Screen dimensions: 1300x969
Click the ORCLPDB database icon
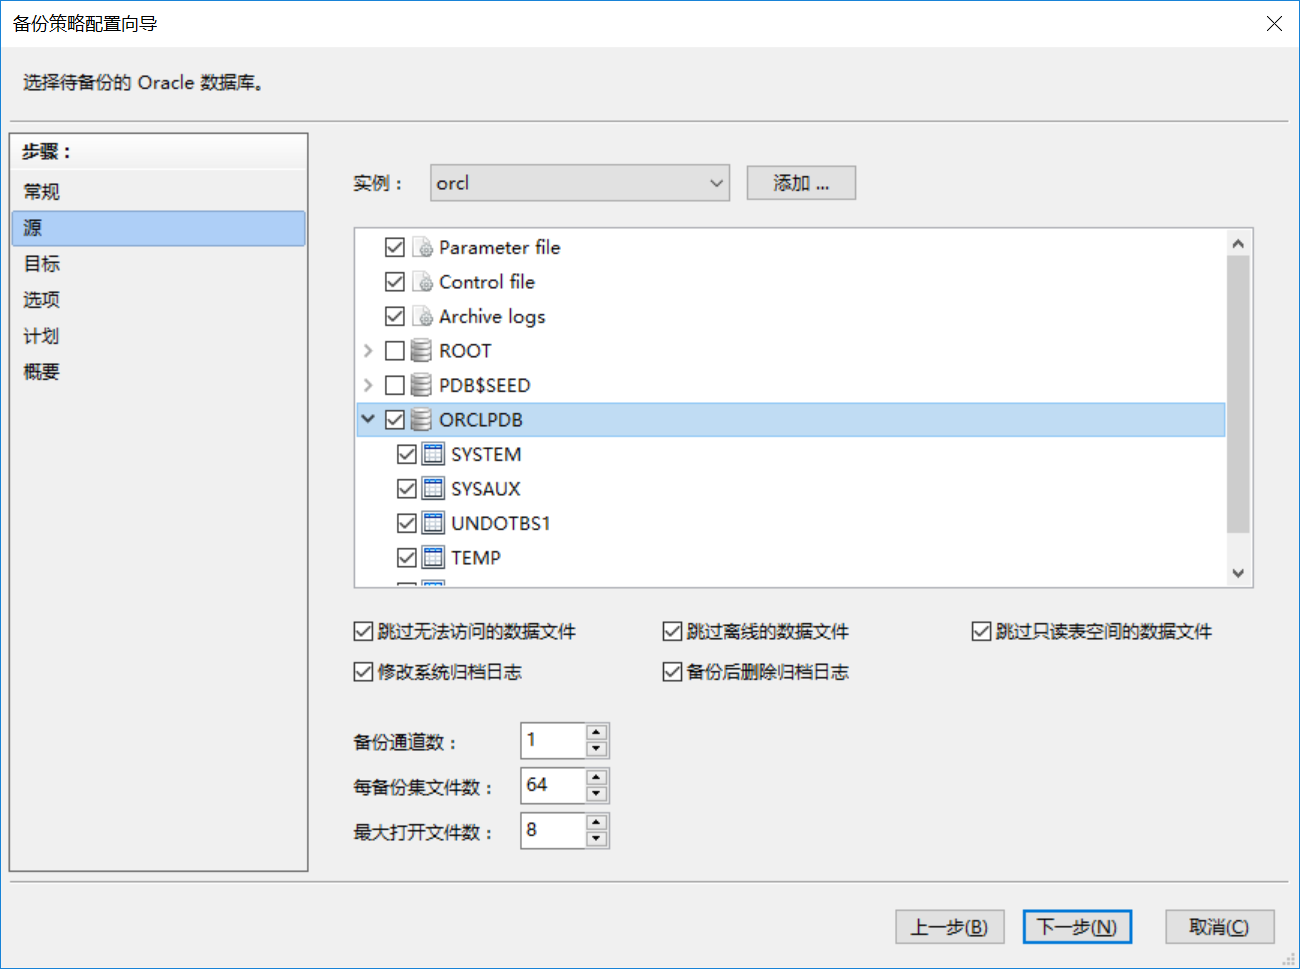(422, 420)
